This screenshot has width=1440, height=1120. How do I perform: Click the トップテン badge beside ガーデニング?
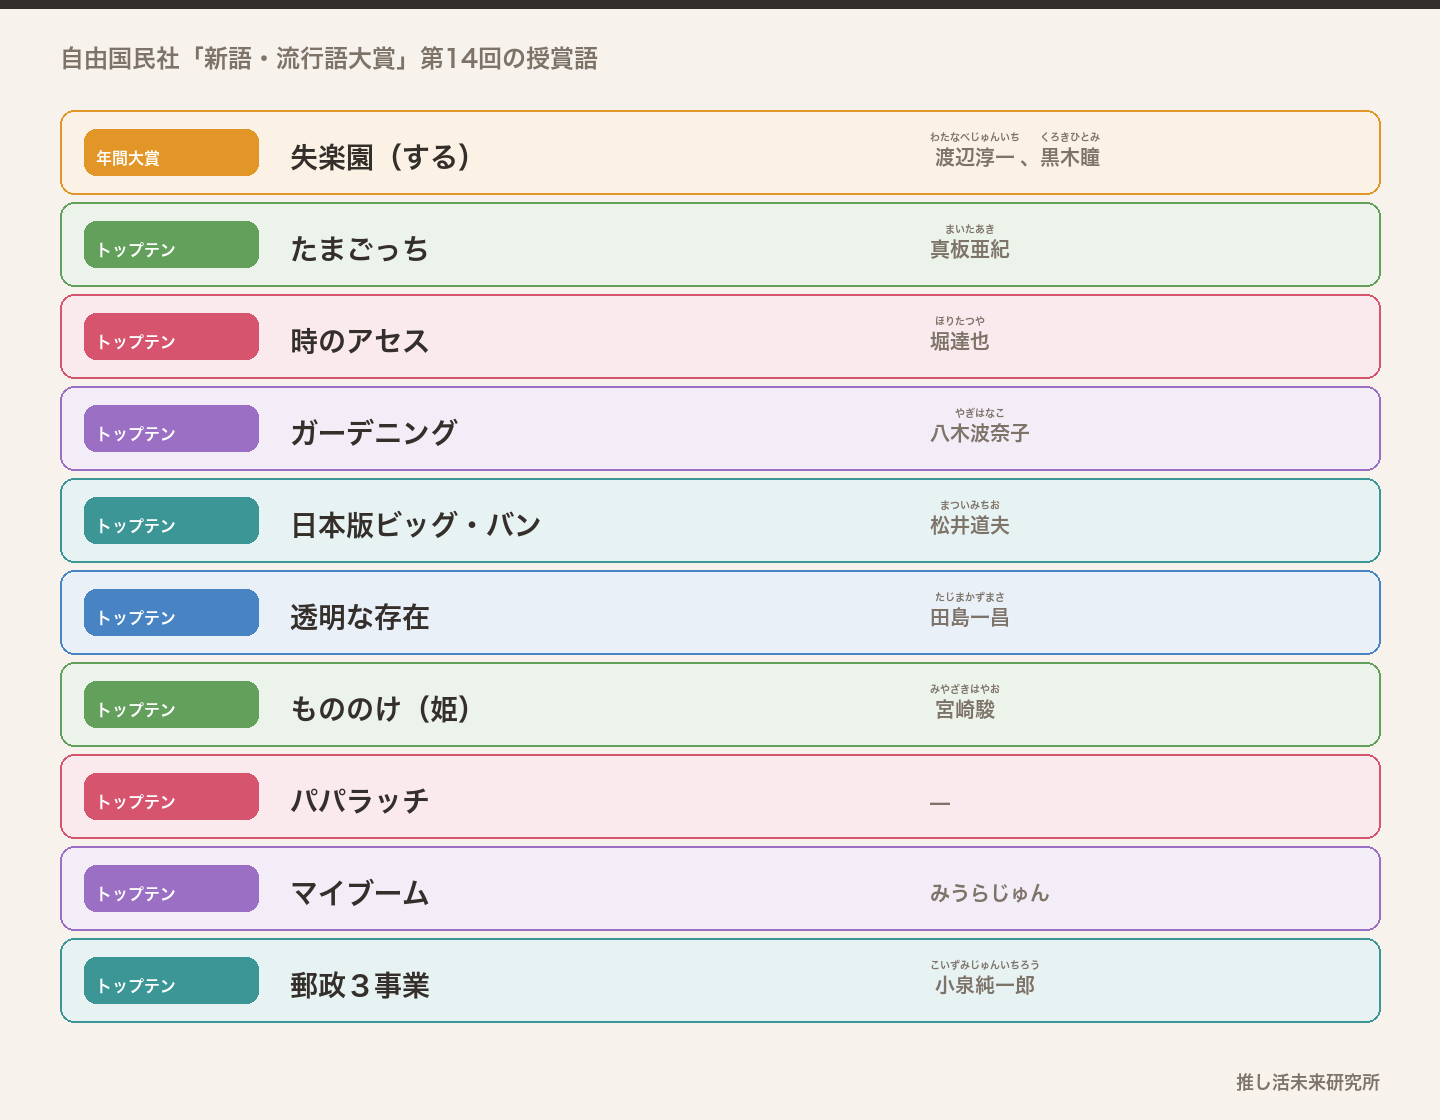tap(171, 429)
